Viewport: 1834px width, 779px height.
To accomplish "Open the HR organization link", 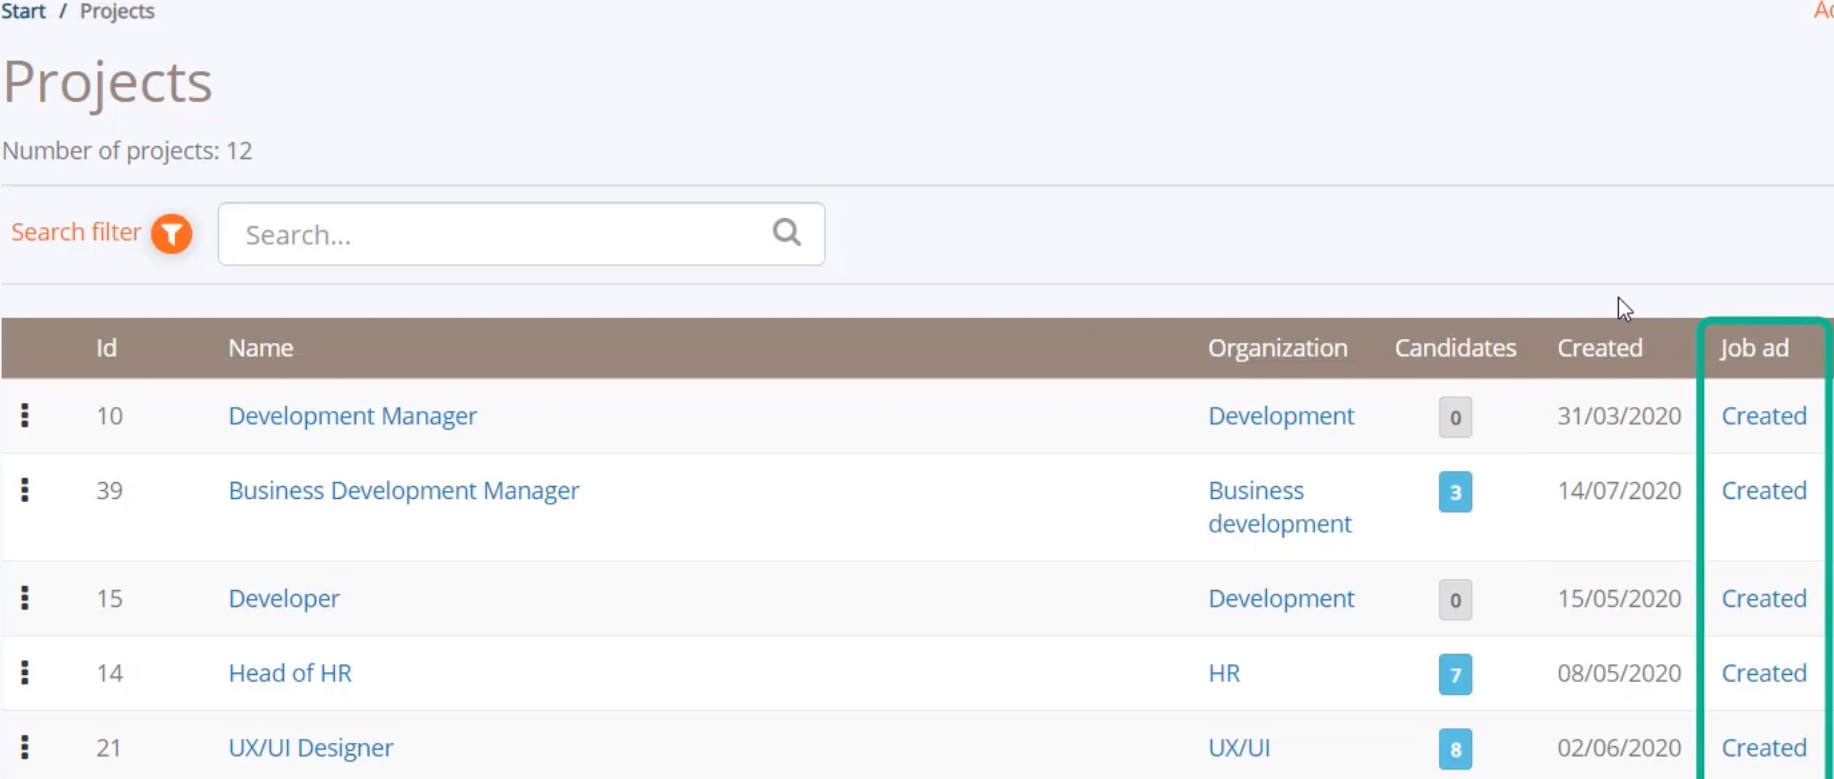I will tap(1224, 673).
